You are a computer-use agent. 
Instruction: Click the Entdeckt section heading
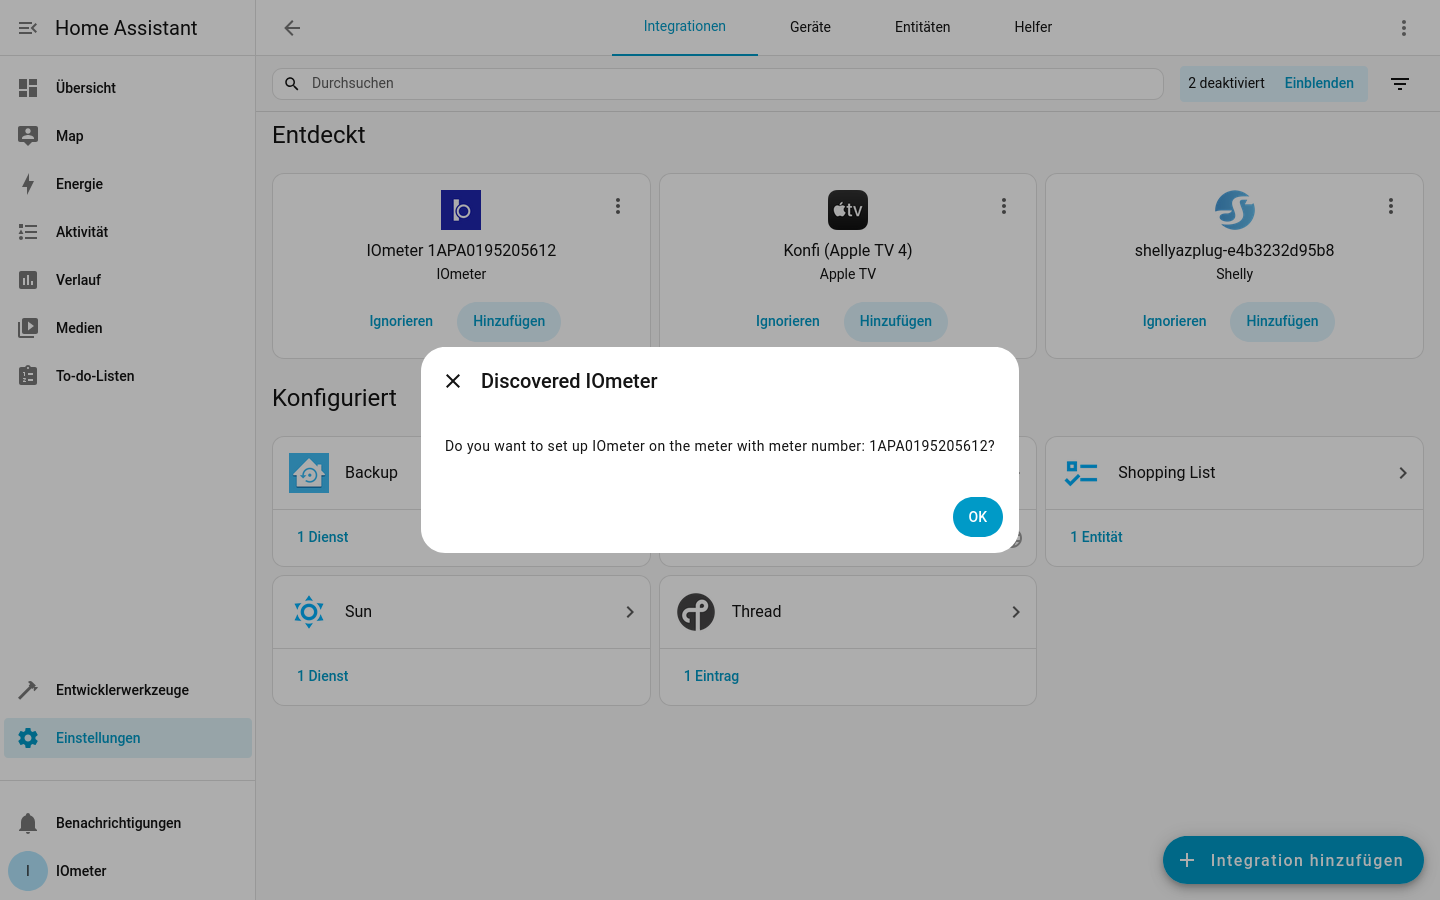319,135
